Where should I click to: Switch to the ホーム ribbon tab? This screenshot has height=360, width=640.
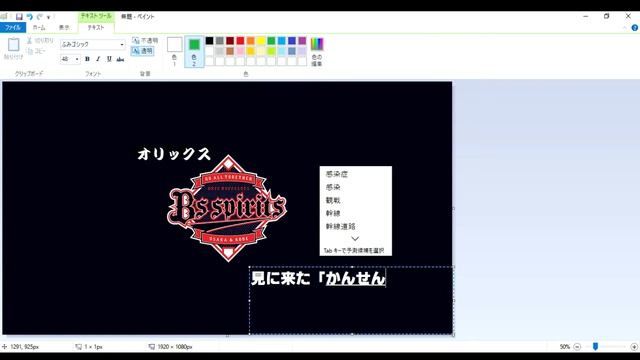click(39, 27)
